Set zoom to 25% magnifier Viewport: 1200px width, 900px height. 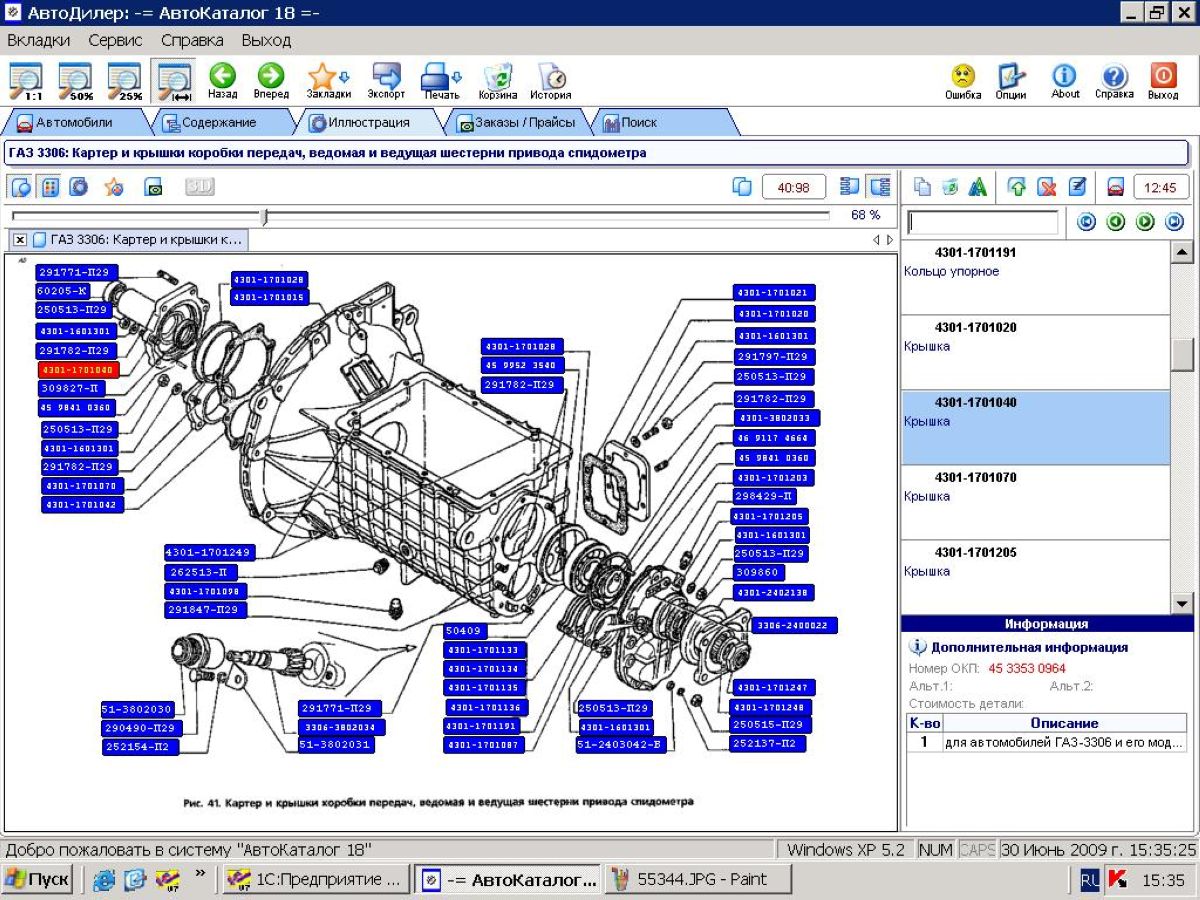(126, 81)
